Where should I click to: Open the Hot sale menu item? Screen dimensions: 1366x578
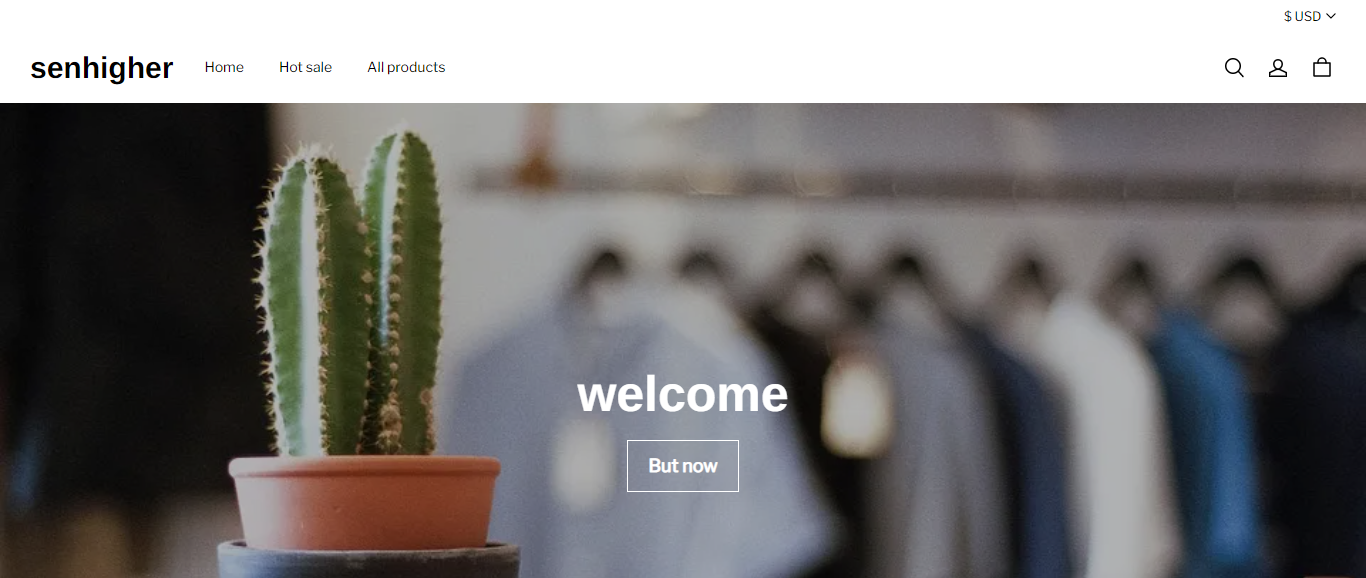click(305, 67)
